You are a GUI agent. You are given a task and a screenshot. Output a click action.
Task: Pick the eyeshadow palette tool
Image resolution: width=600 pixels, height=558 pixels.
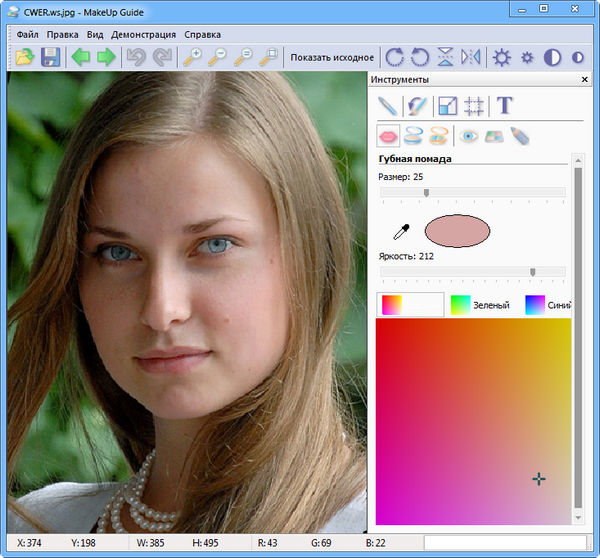coord(494,135)
